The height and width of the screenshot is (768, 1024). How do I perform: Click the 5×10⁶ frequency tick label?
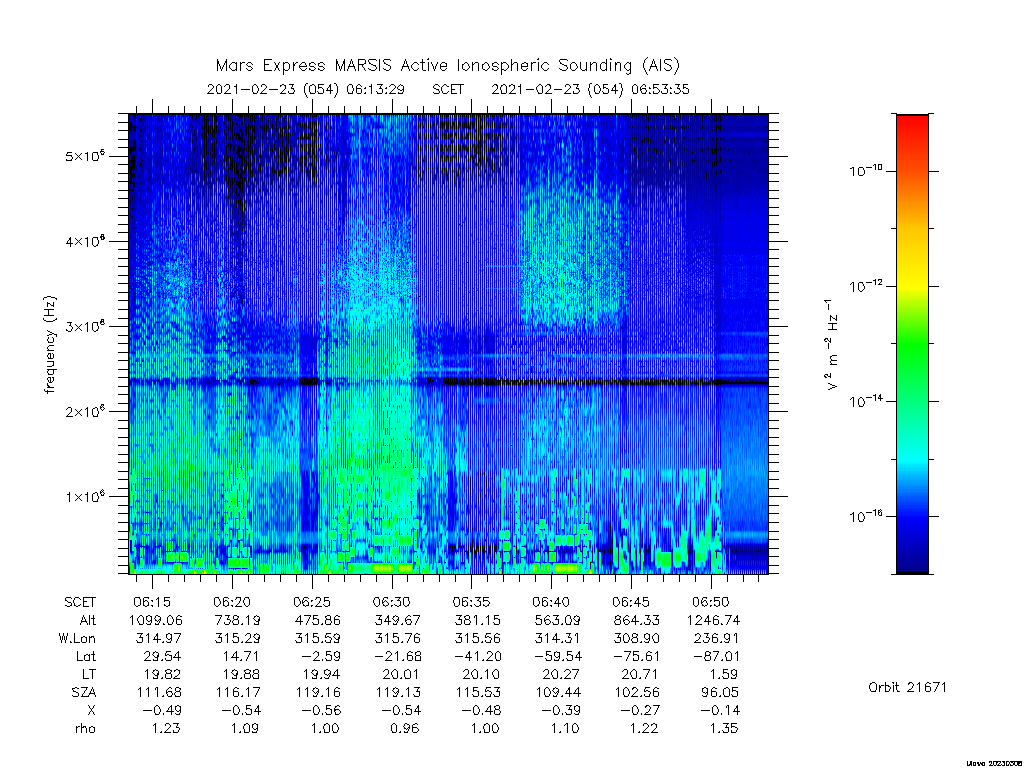click(x=85, y=156)
